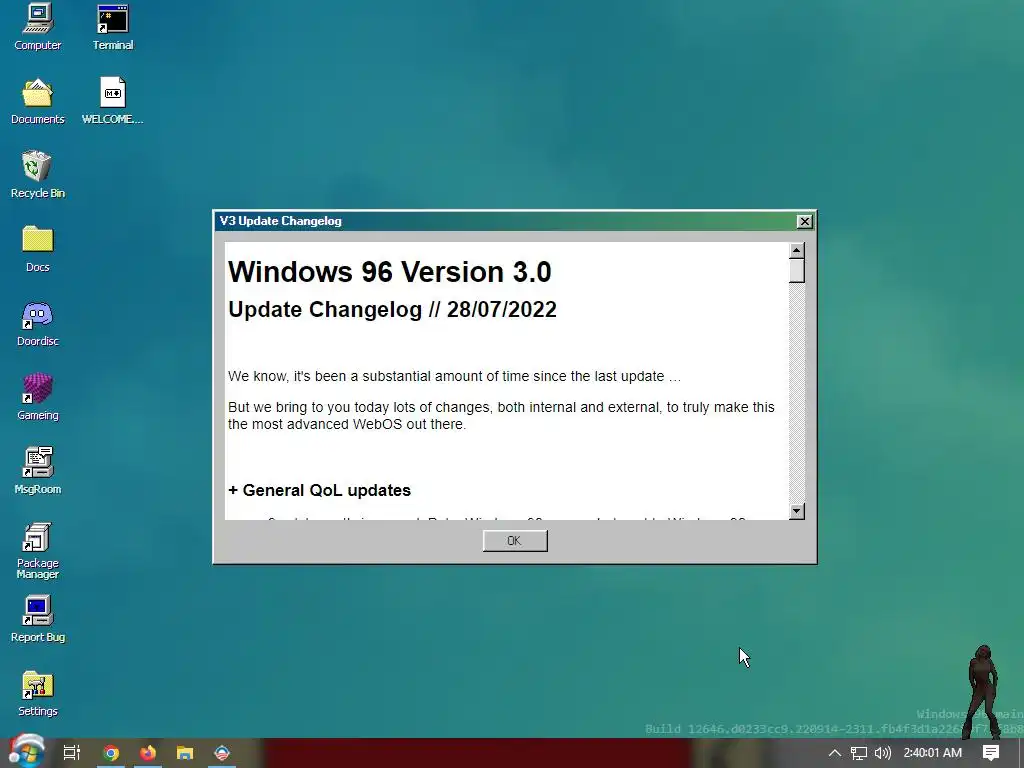Close the V3 Update Changelog window

[805, 221]
